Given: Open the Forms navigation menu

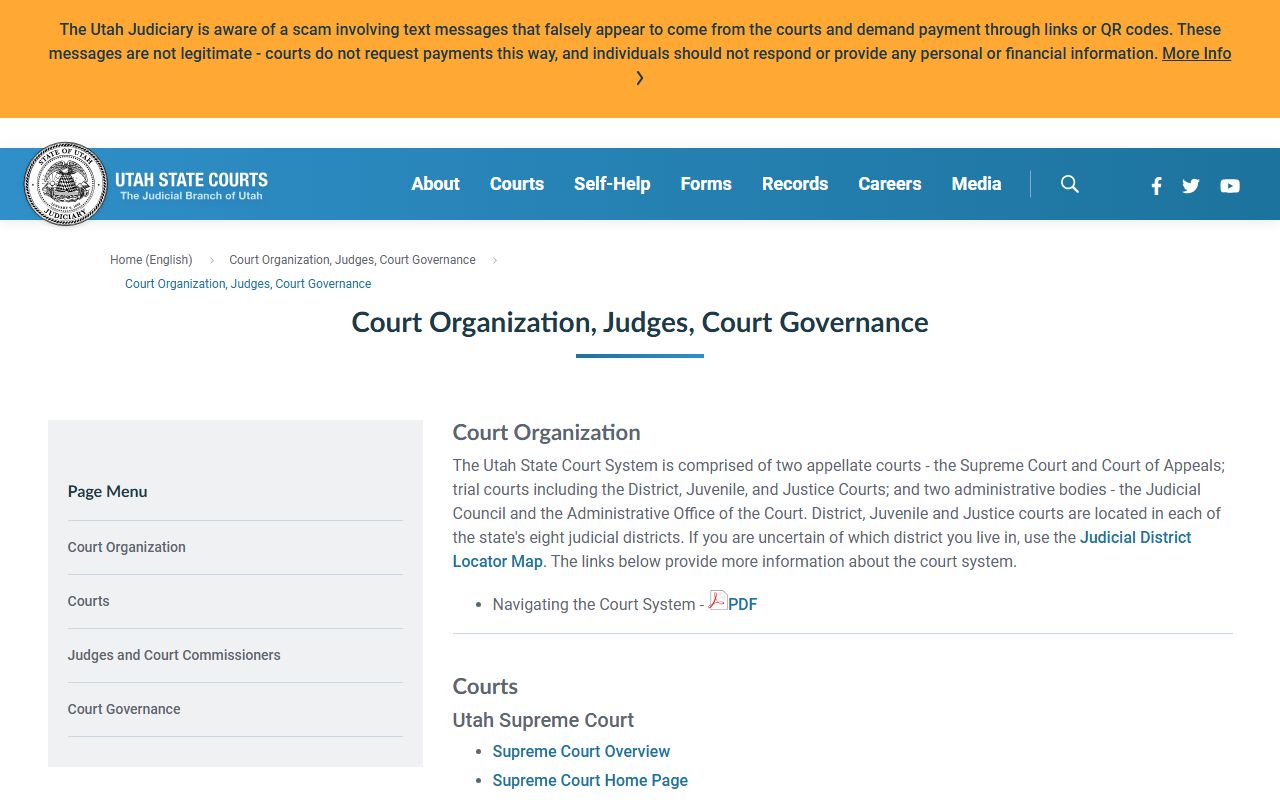Looking at the screenshot, I should click(706, 184).
